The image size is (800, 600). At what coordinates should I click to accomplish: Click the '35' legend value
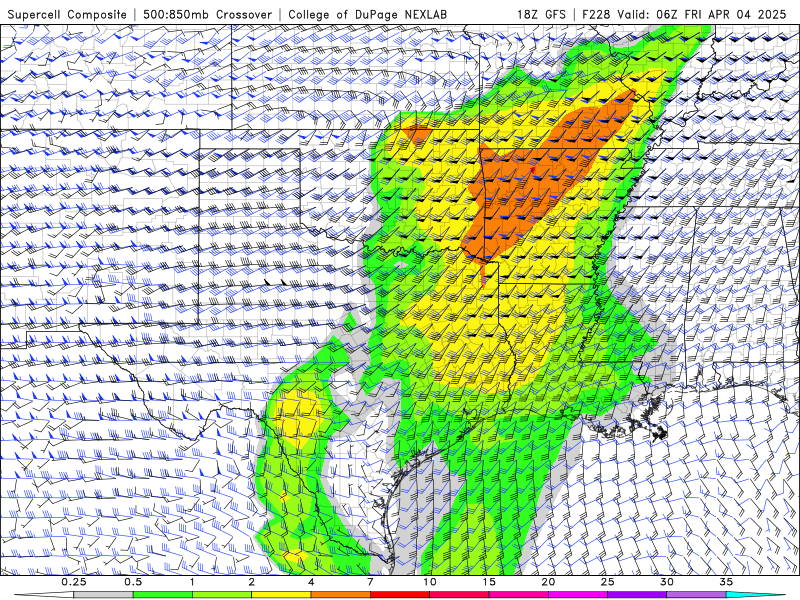(x=726, y=582)
